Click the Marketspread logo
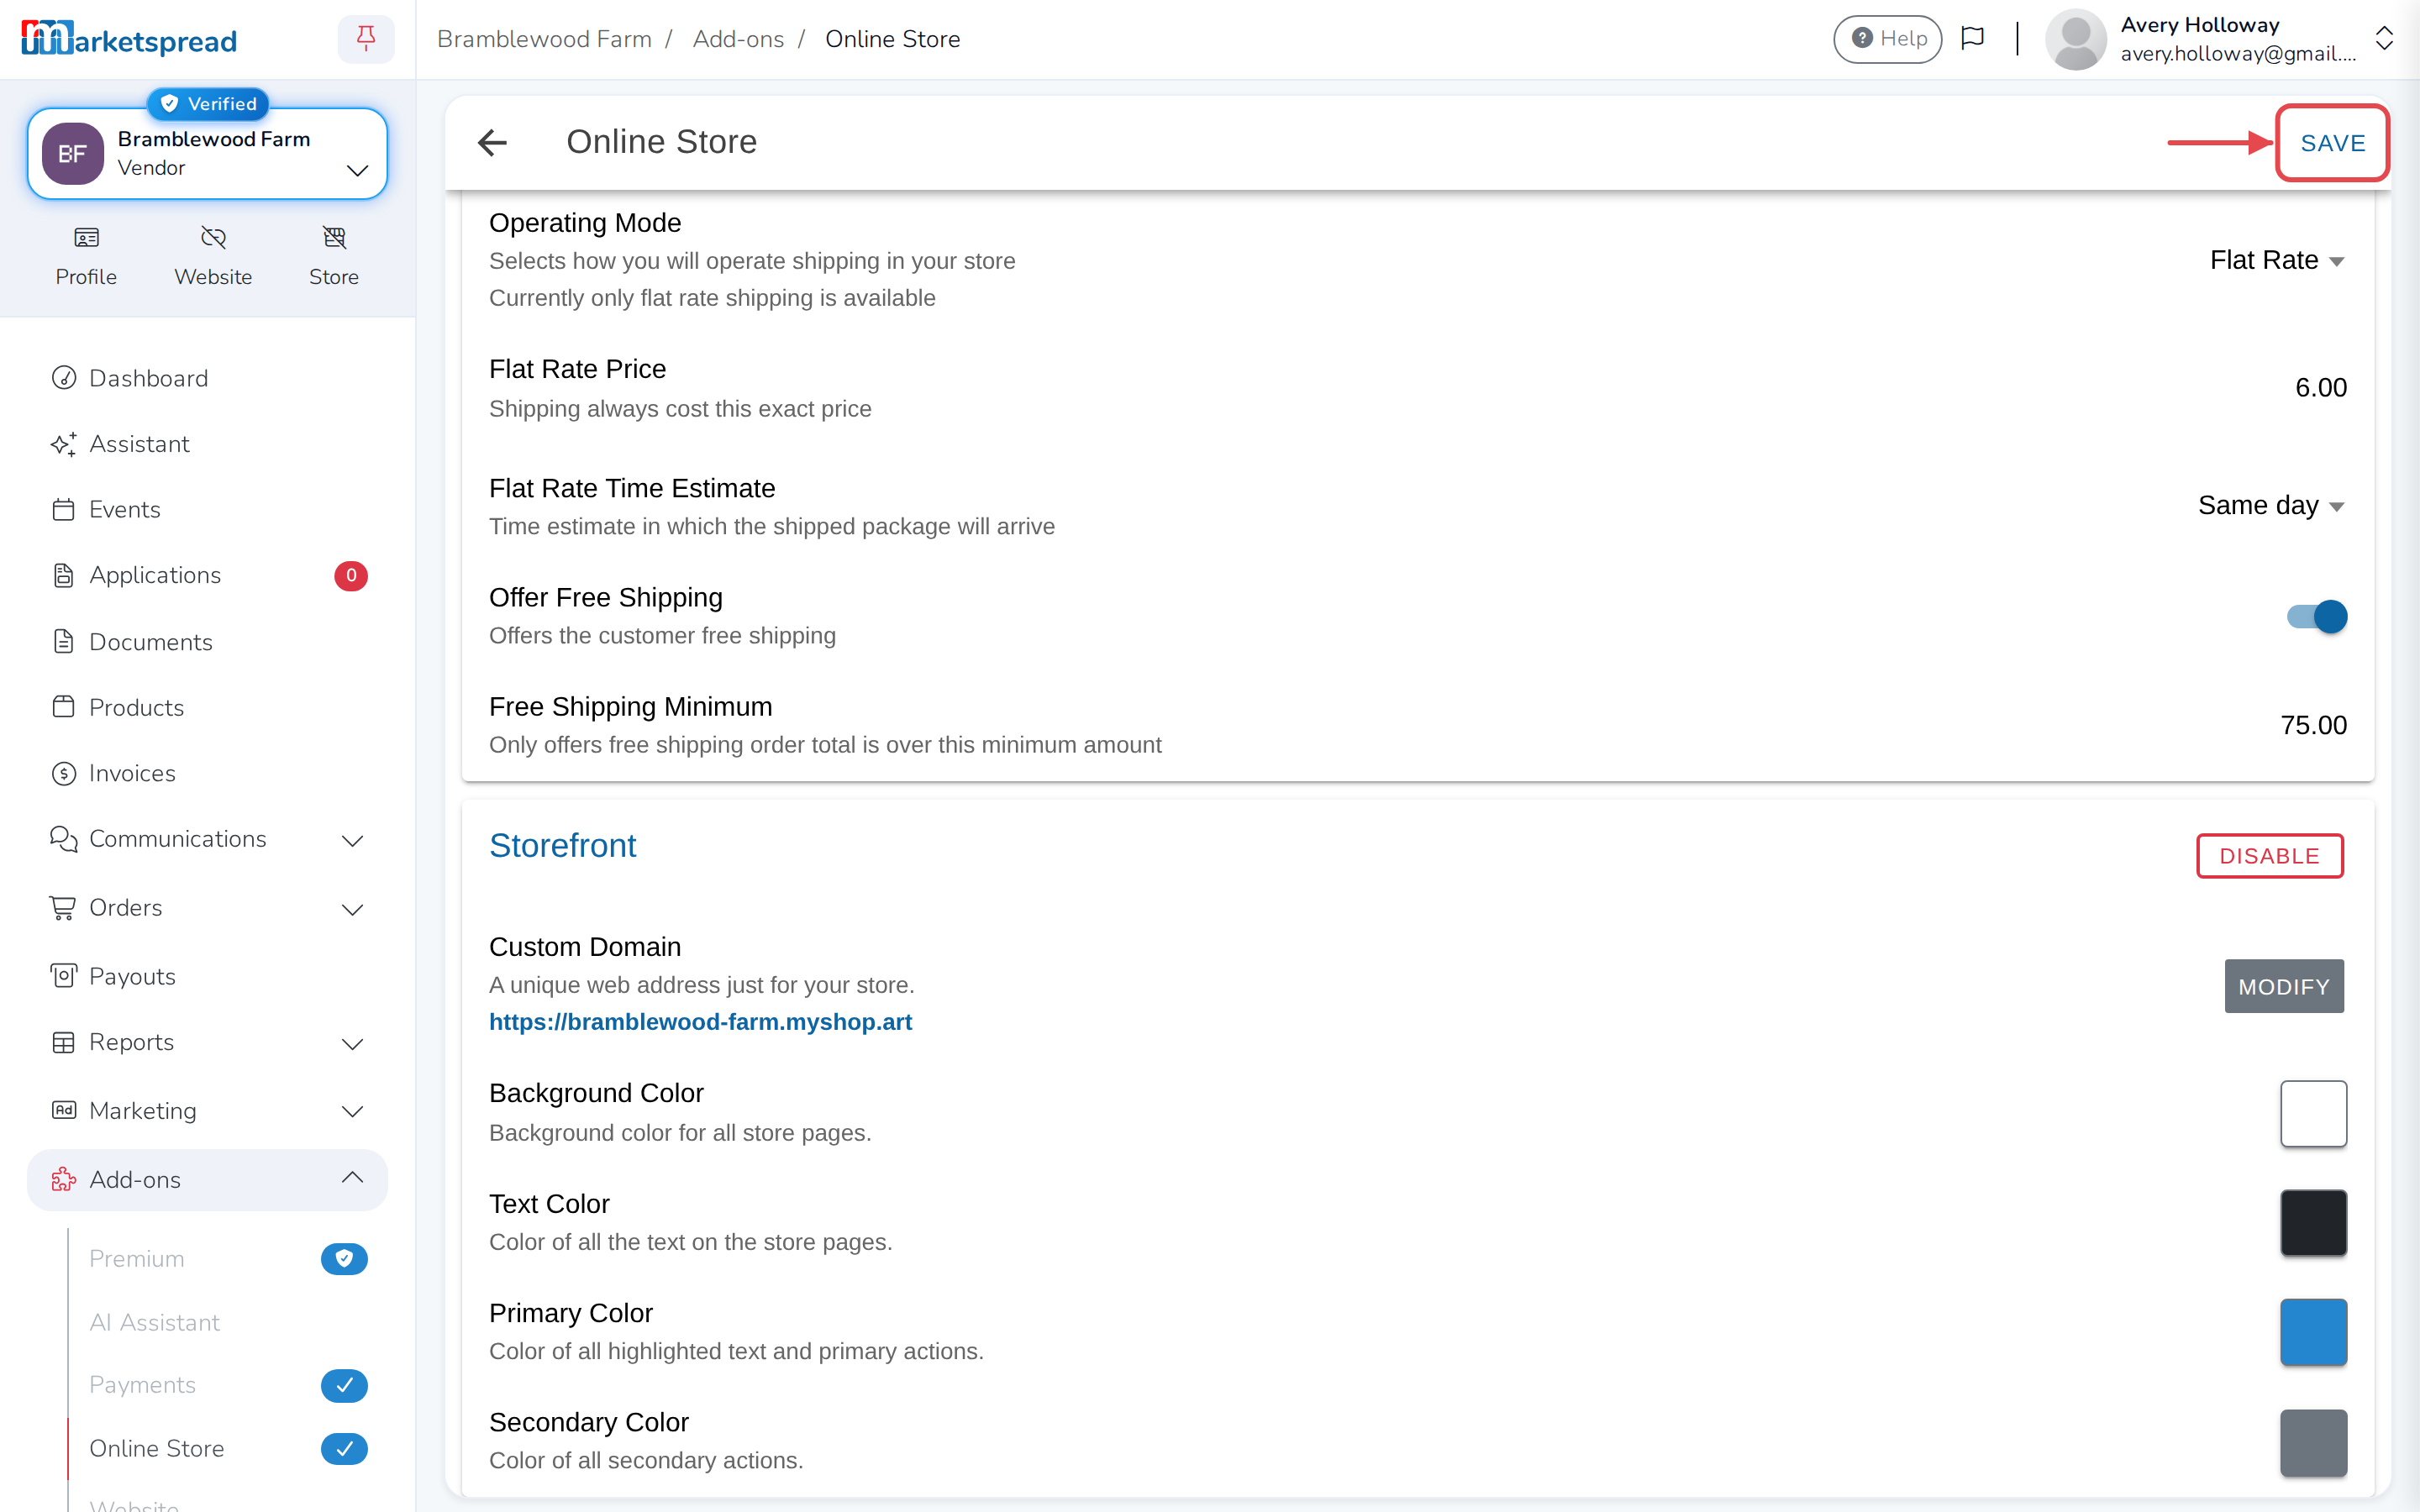The width and height of the screenshot is (2420, 1512). point(129,39)
